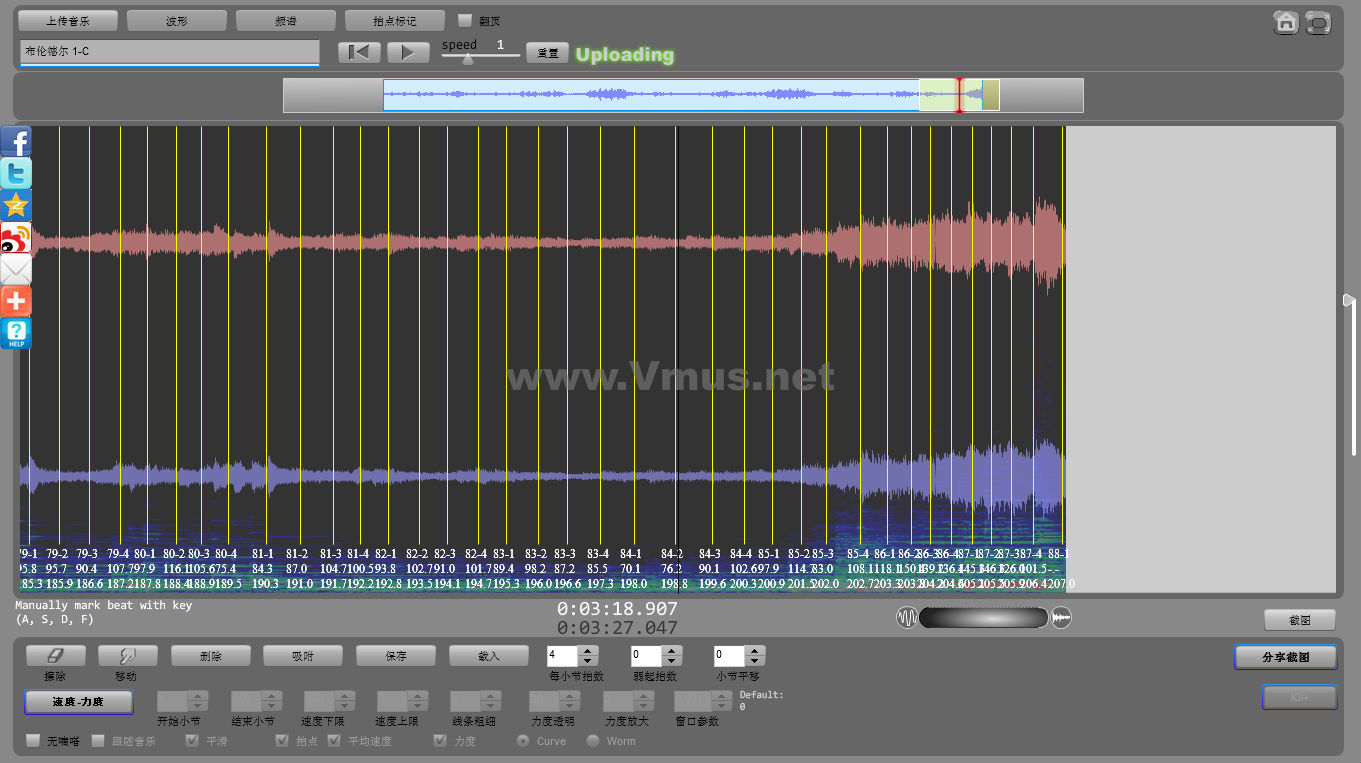Click the home icon at top right
The height and width of the screenshot is (763, 1361).
[x=1286, y=22]
